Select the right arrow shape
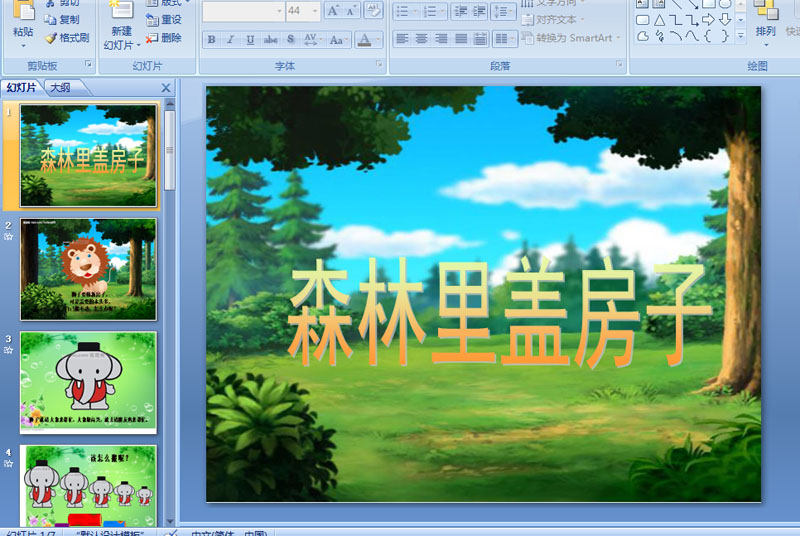Image resolution: width=800 pixels, height=536 pixels. pos(708,20)
